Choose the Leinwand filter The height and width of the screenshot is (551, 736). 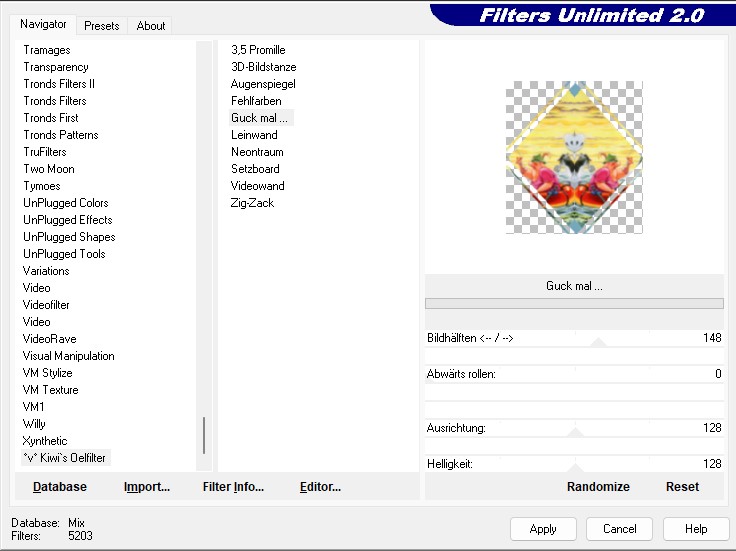pos(254,135)
